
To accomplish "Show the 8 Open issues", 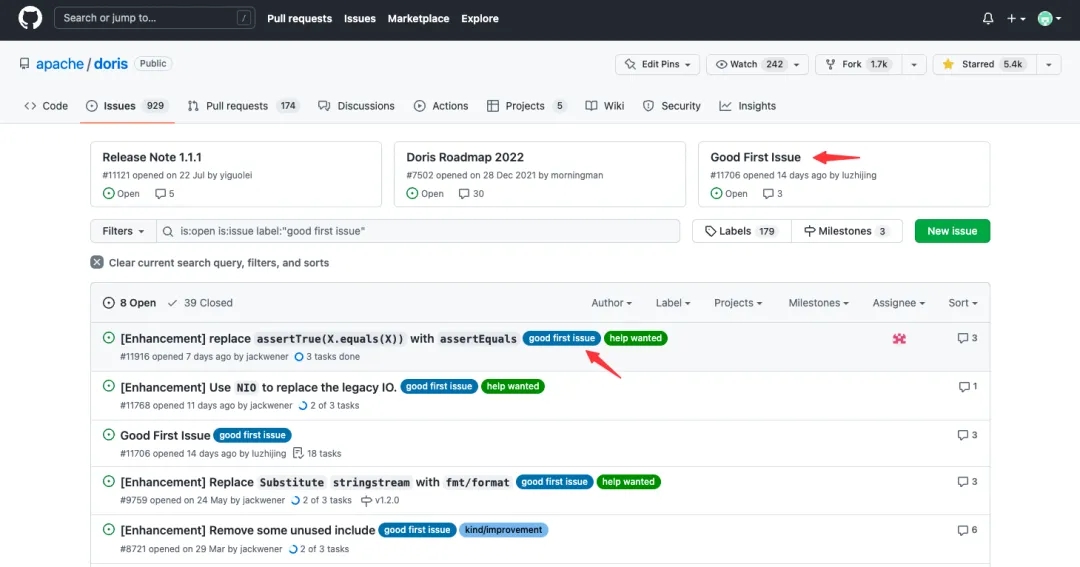I will point(129,302).
